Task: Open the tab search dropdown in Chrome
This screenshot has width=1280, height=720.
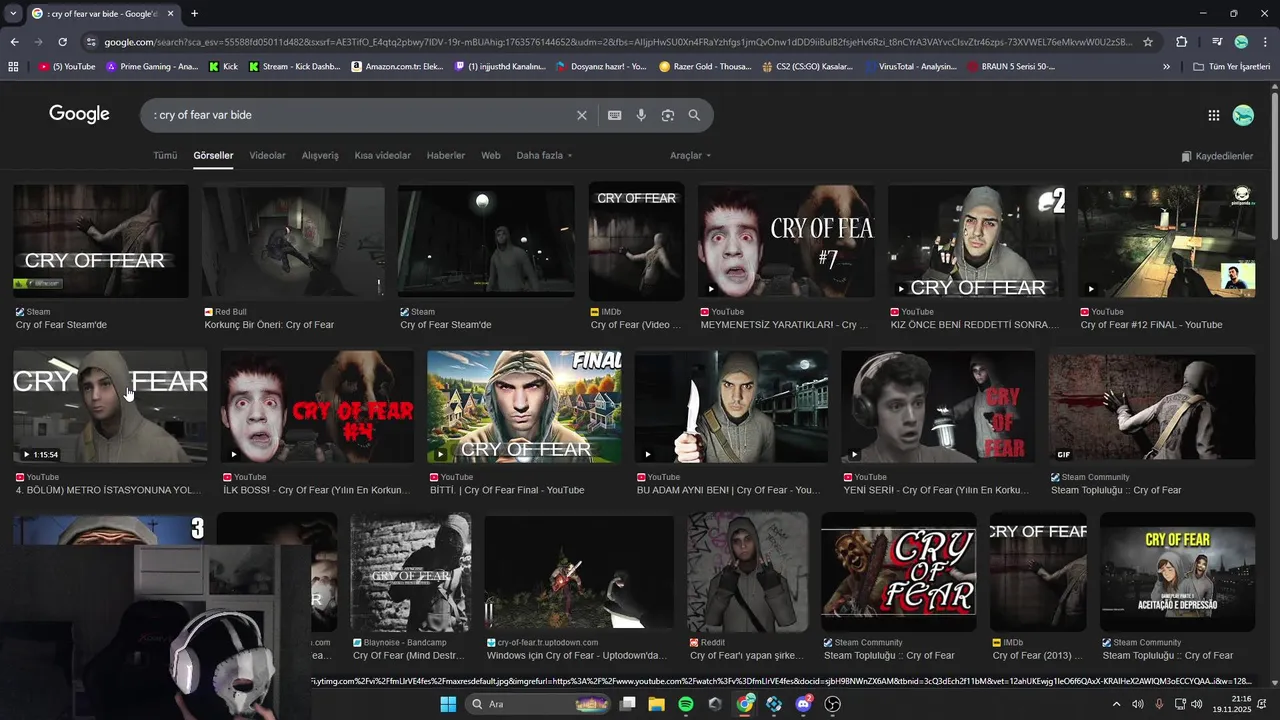Action: [13, 13]
